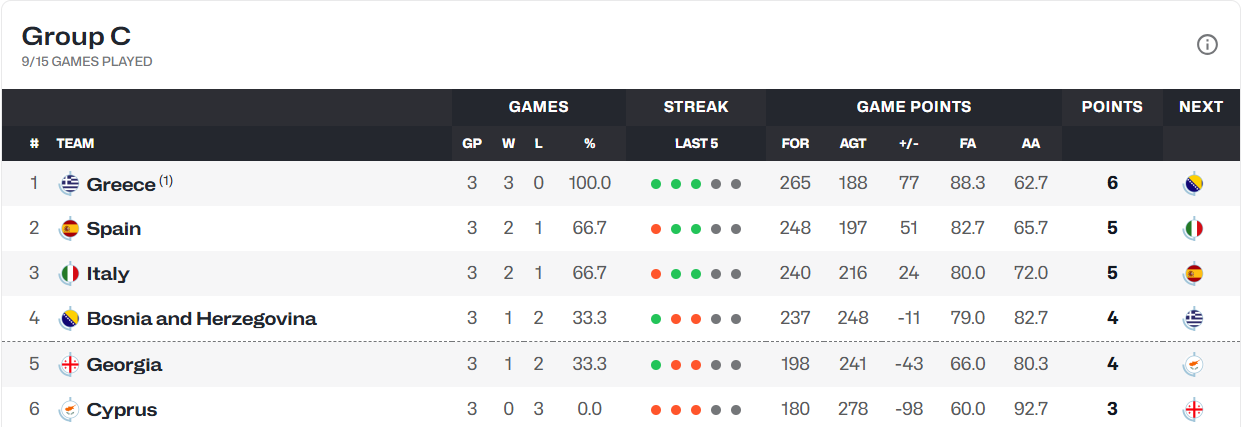
Task: Click the POINTS column header
Action: tap(1112, 107)
